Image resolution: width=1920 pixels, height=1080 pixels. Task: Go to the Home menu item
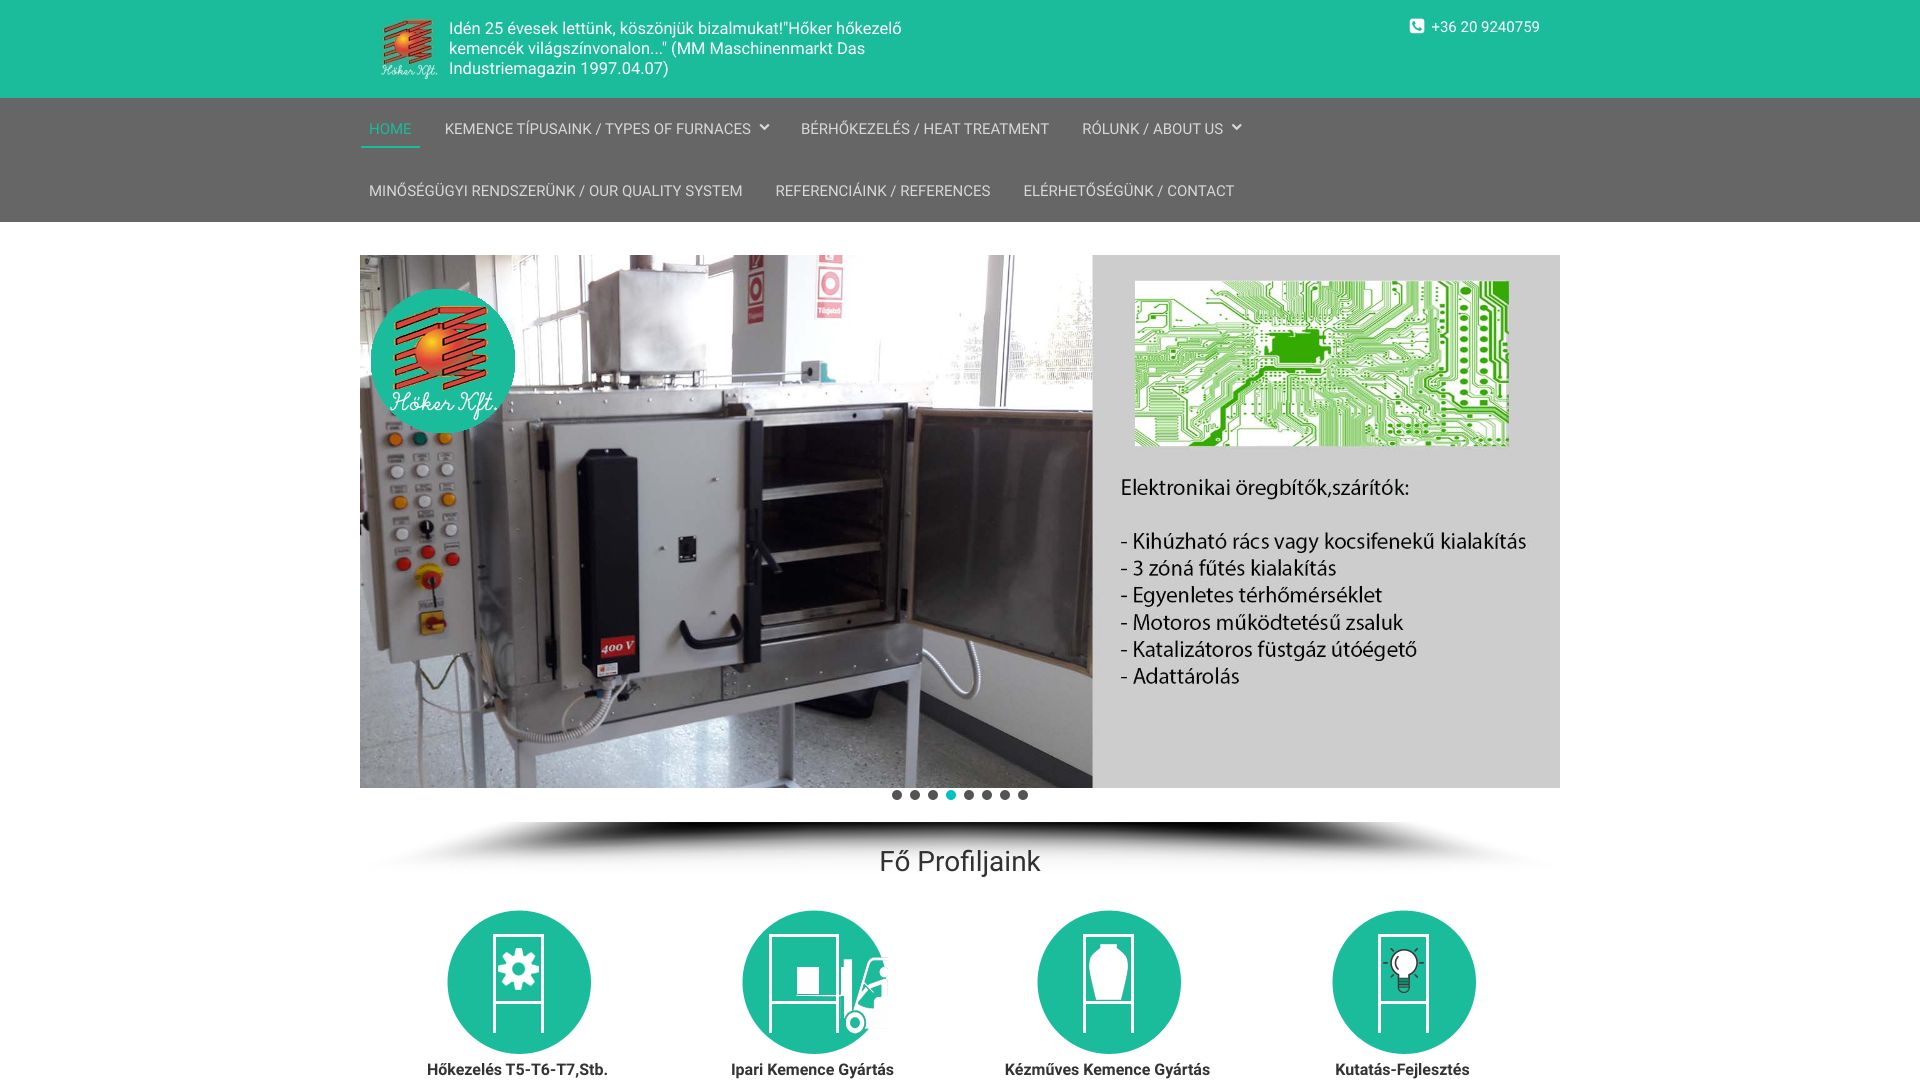pyautogui.click(x=390, y=129)
